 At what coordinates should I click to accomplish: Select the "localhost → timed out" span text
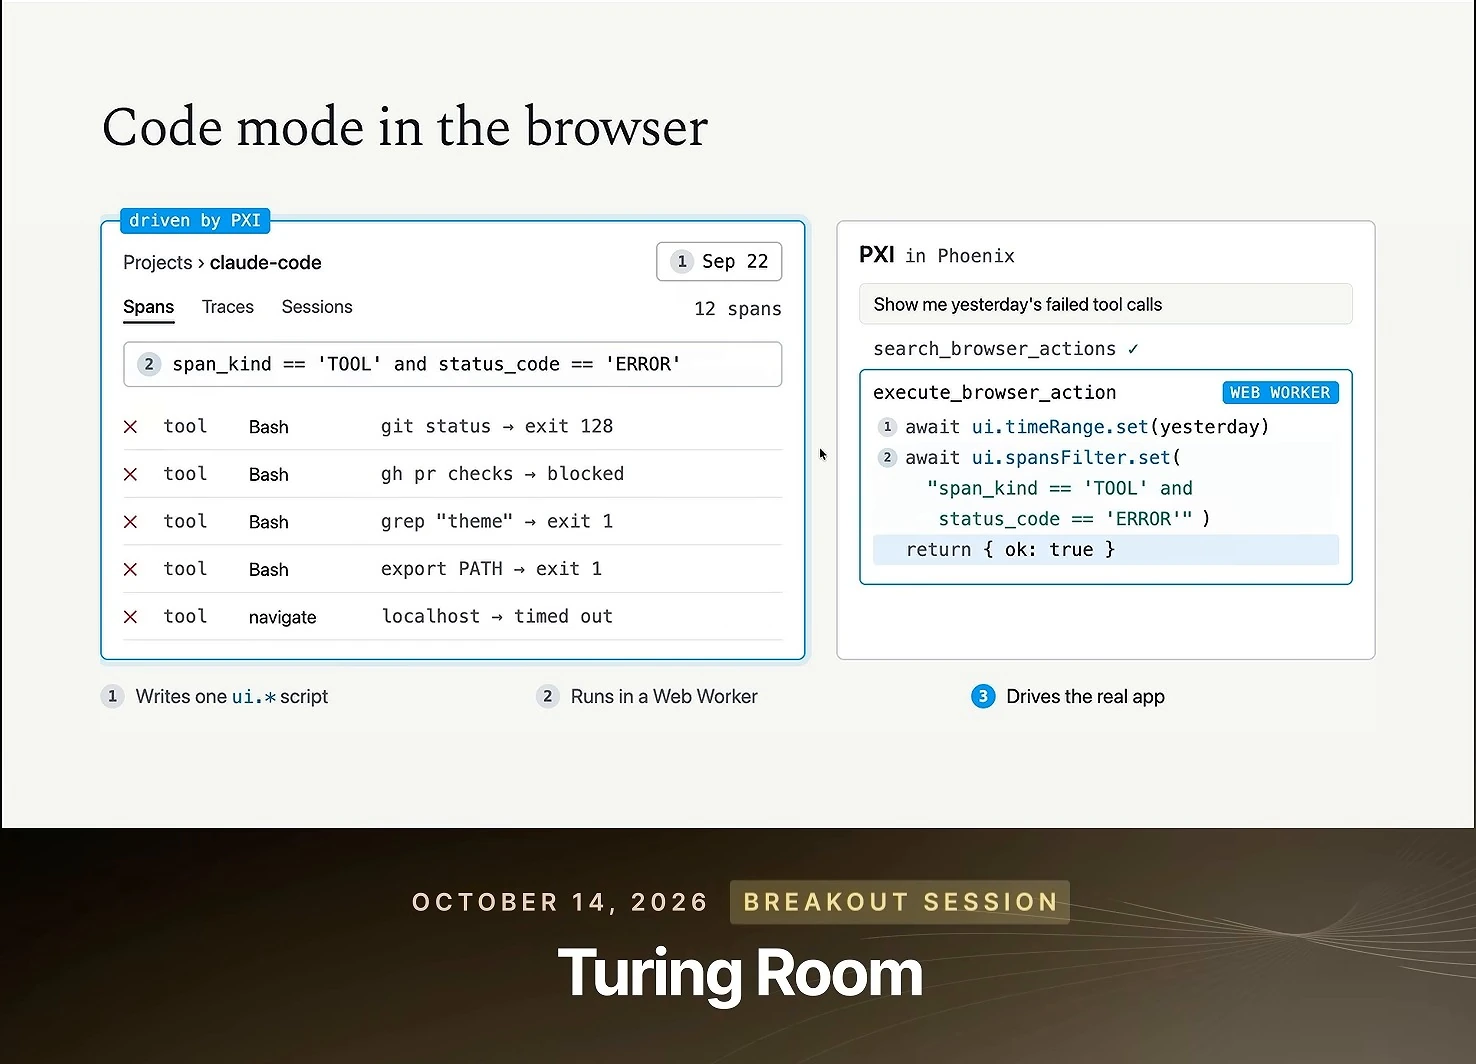click(x=497, y=616)
